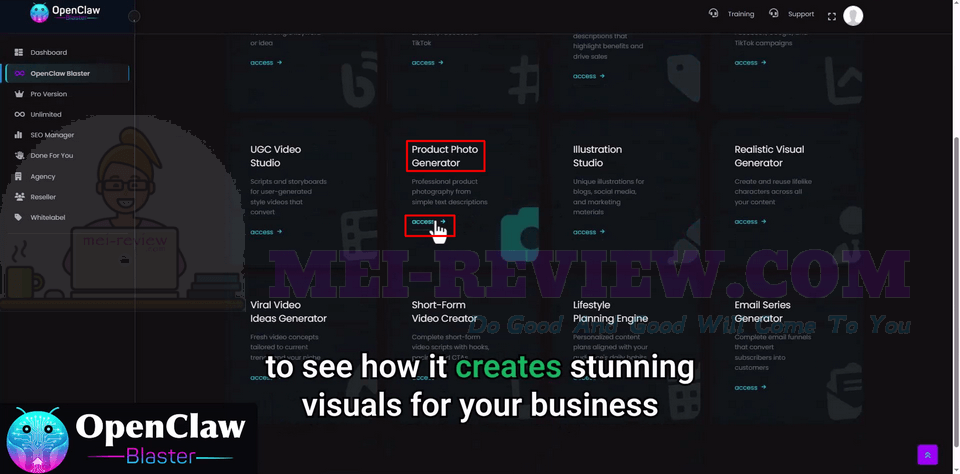Click access link under Email Series Generator
Image resolution: width=960 pixels, height=474 pixels.
(x=751, y=388)
